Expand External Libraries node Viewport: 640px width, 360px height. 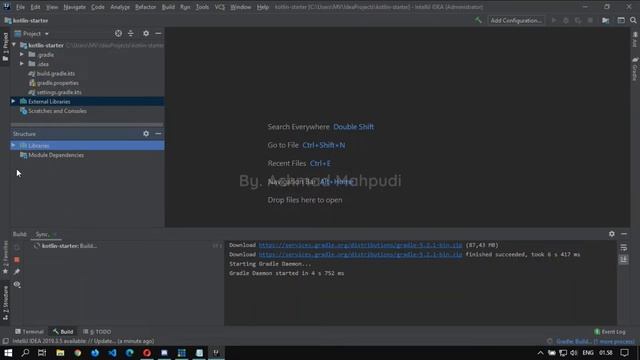[13, 101]
